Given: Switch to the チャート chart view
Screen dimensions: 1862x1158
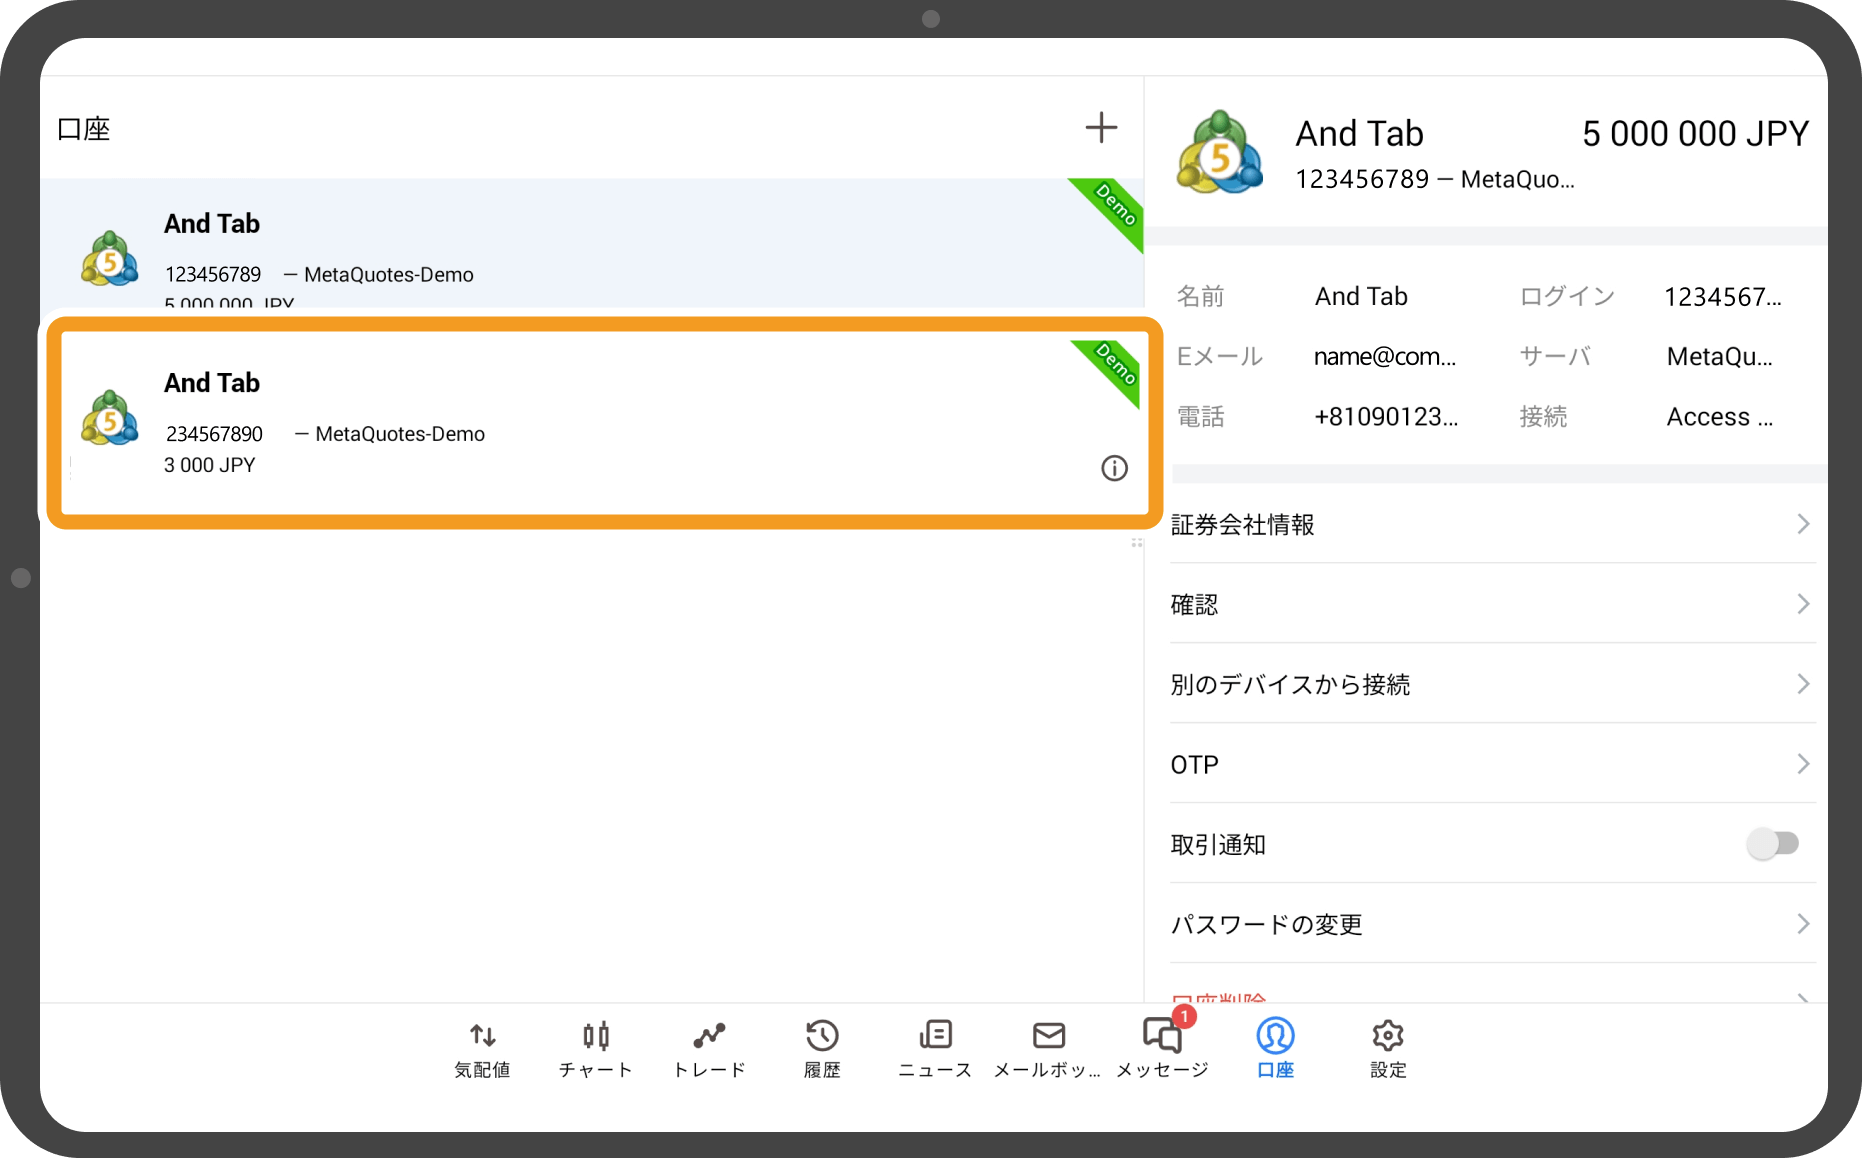Looking at the screenshot, I should click(x=595, y=1048).
